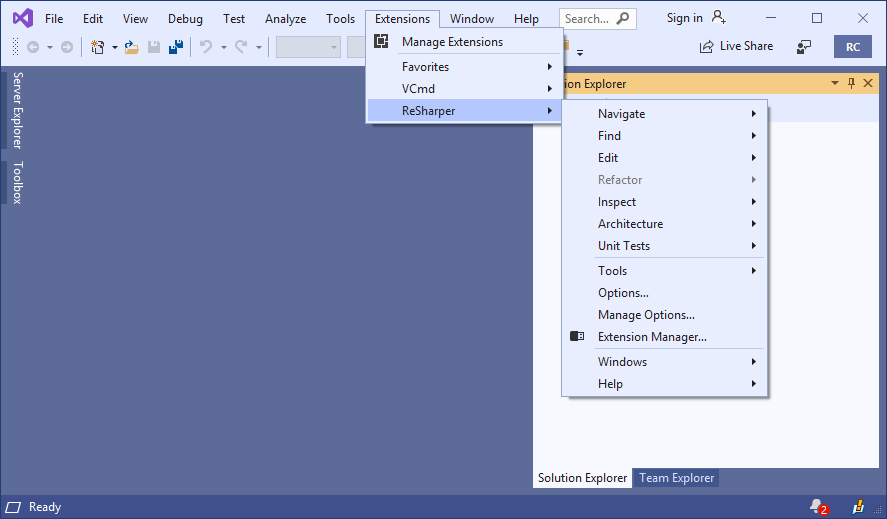The width and height of the screenshot is (887, 519).
Task: Open Solution Explorer window options dropdown
Action: [x=835, y=84]
